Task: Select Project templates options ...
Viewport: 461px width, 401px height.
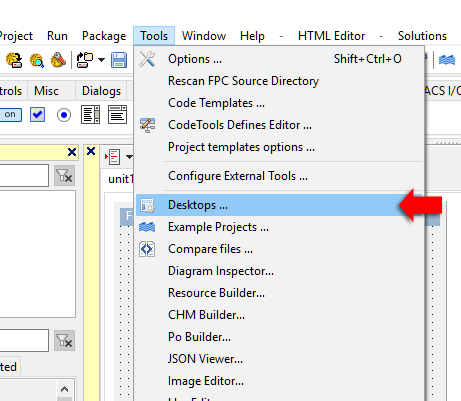Action: click(279, 147)
